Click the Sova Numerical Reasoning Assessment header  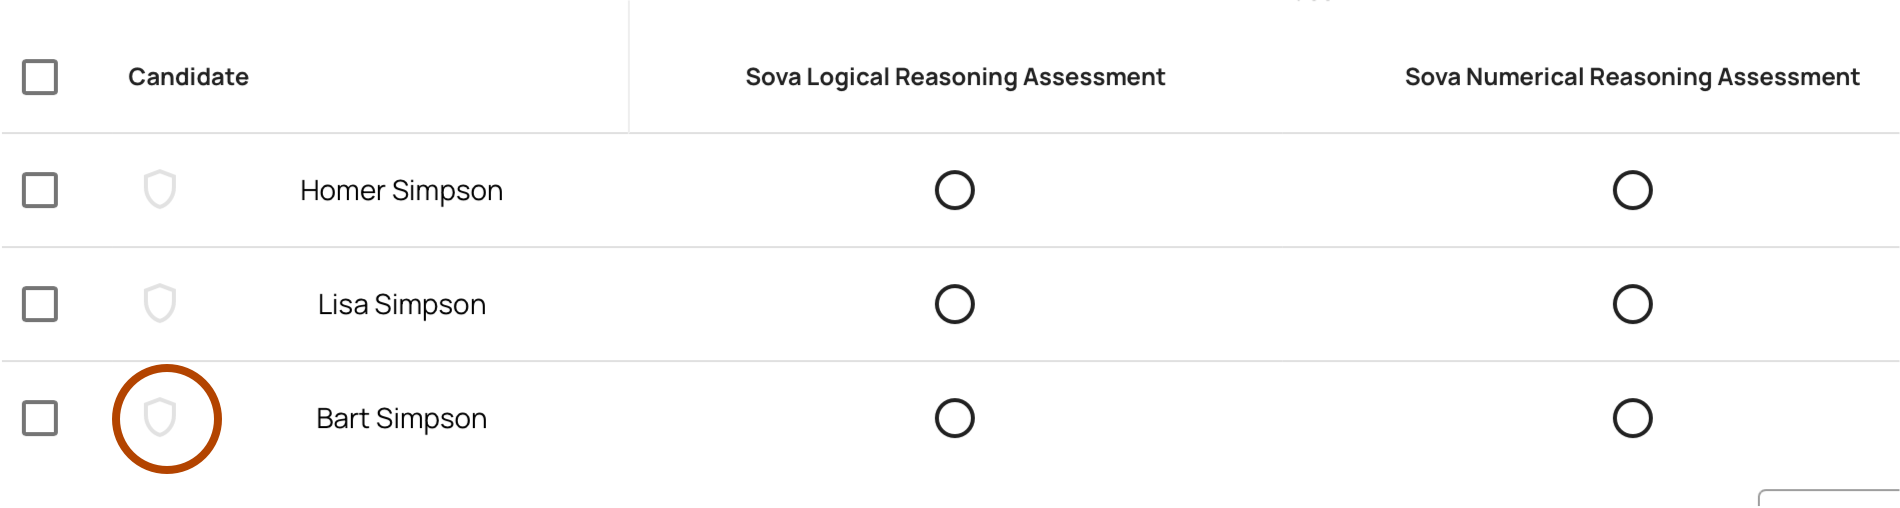coord(1632,77)
